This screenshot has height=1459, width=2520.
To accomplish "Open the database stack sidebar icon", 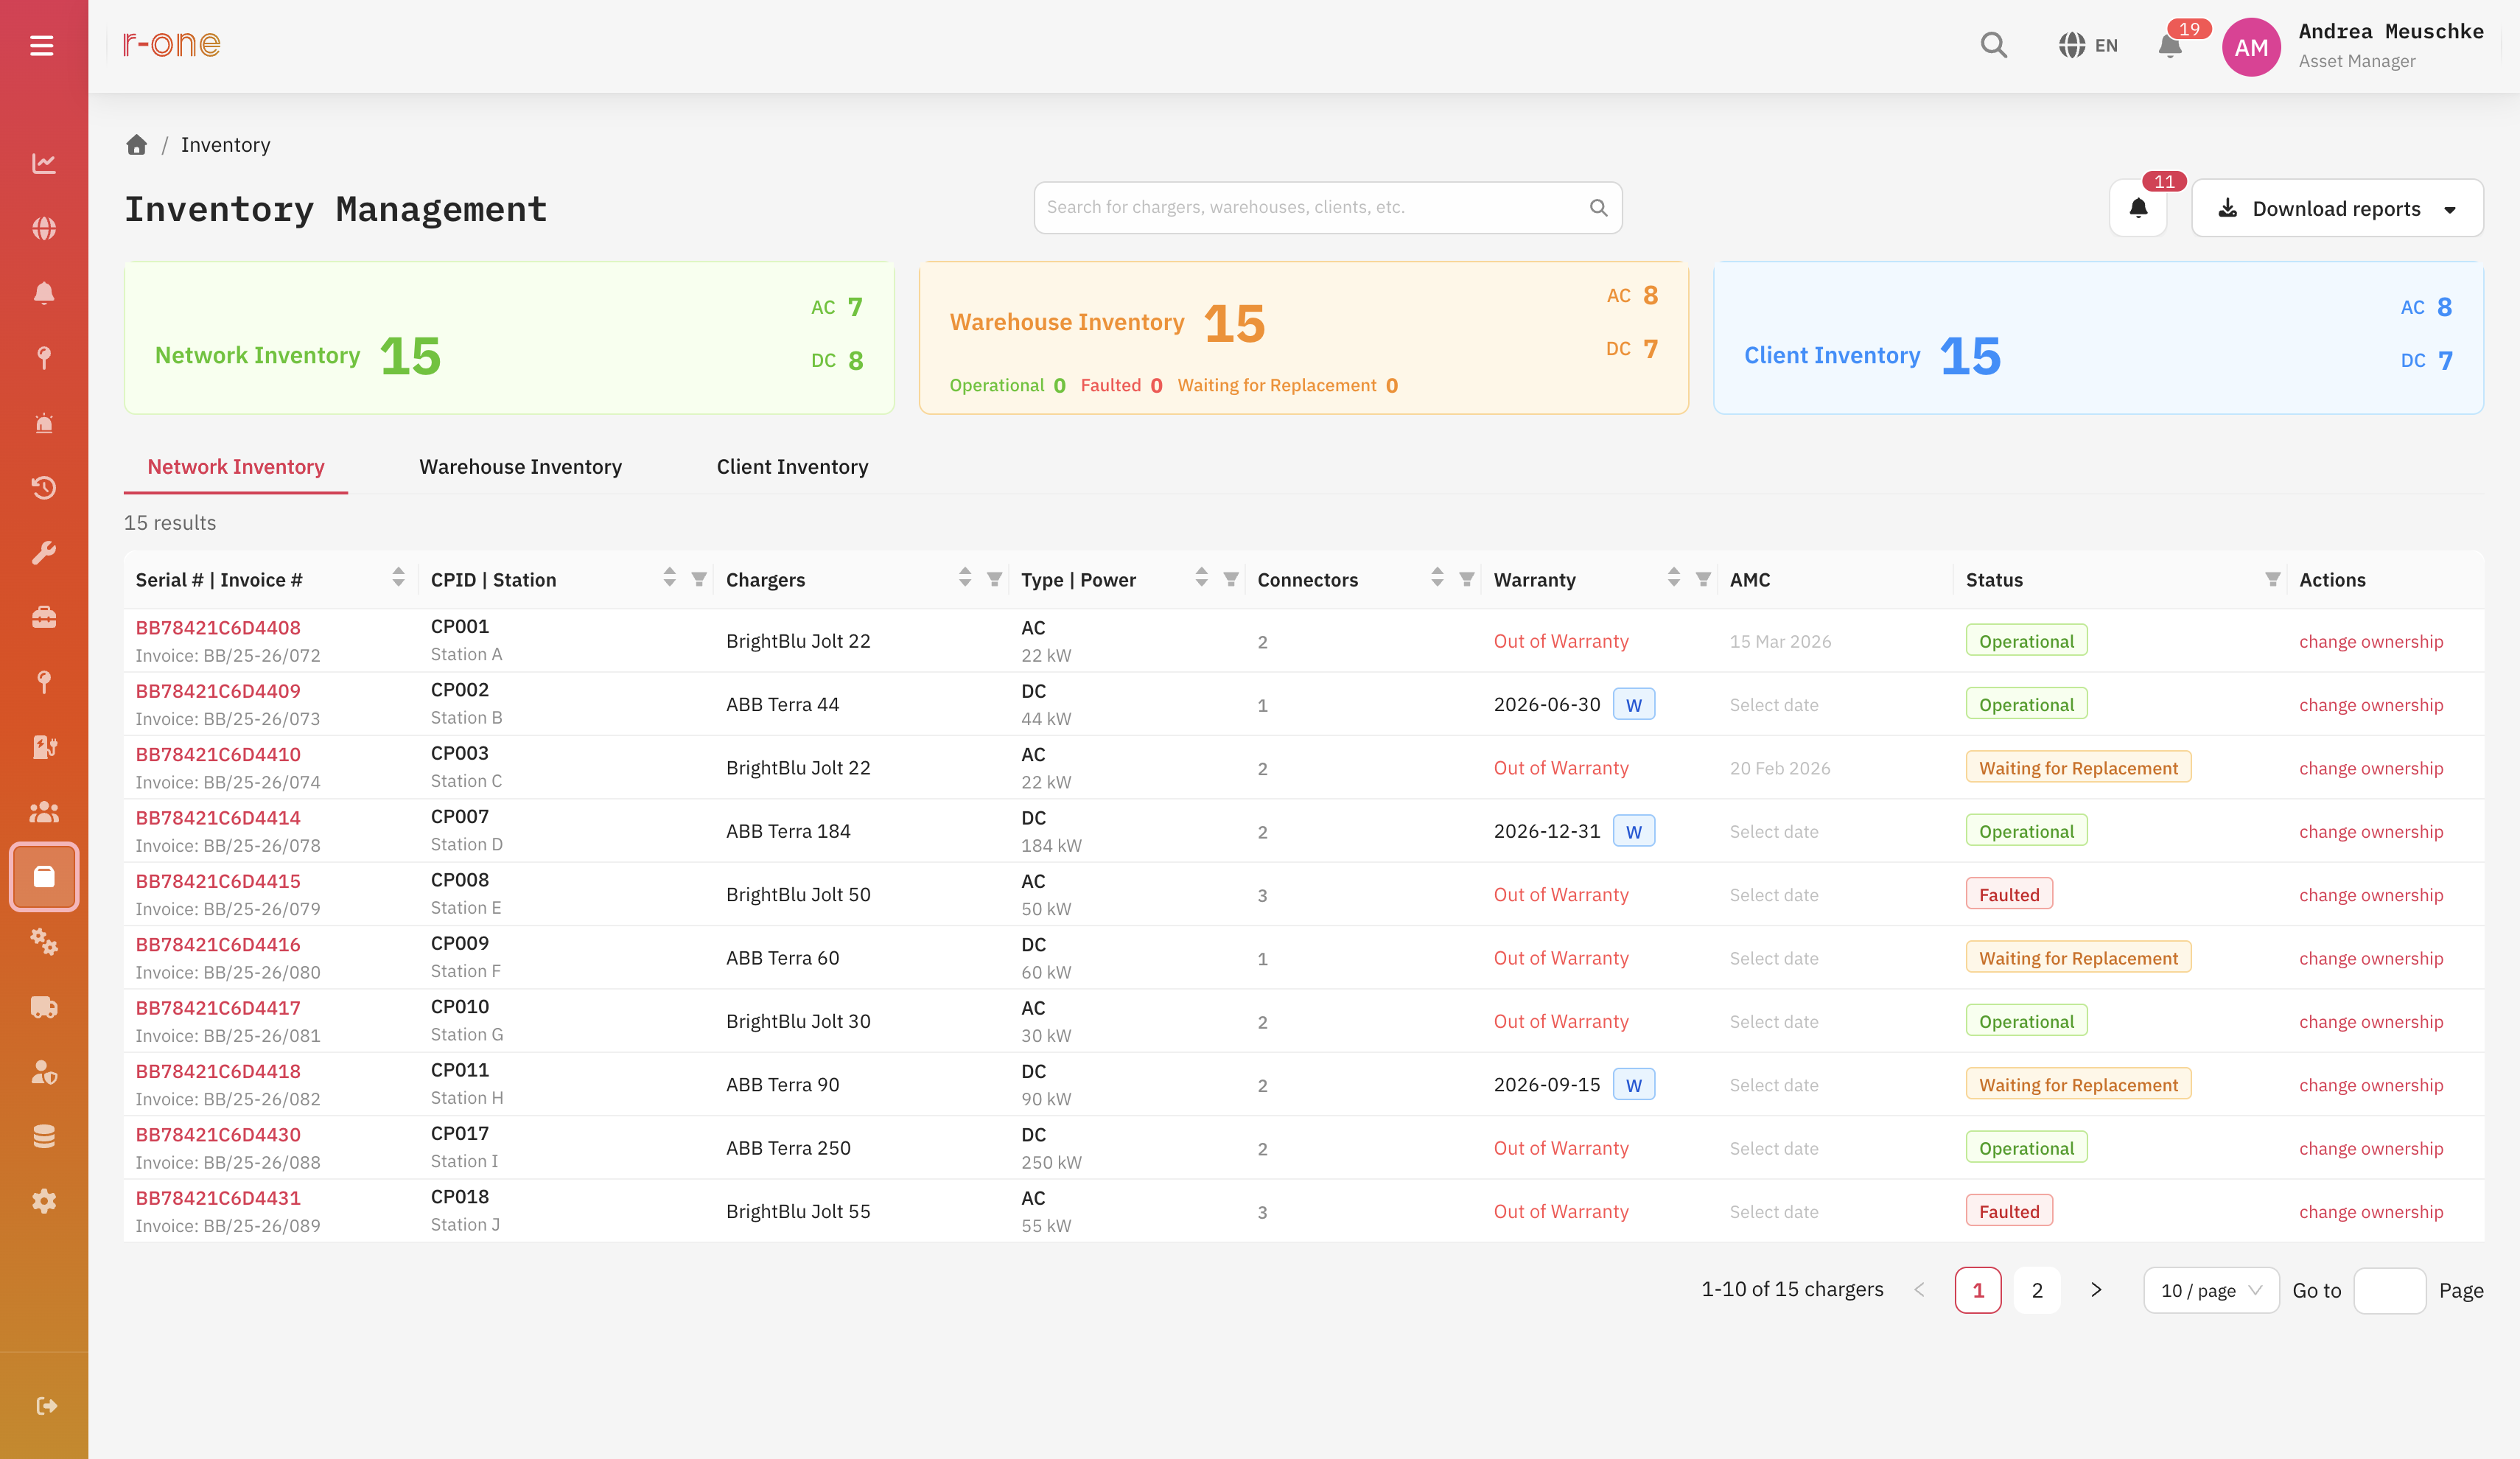I will click(x=44, y=1137).
